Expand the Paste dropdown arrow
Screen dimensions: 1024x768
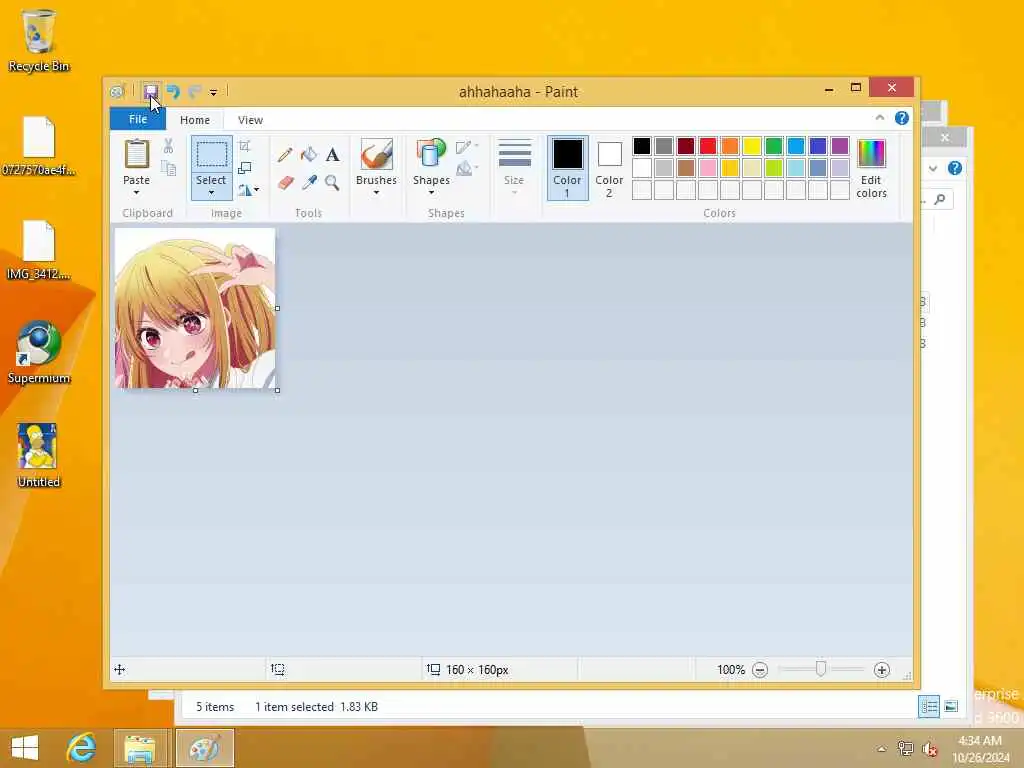point(136,193)
